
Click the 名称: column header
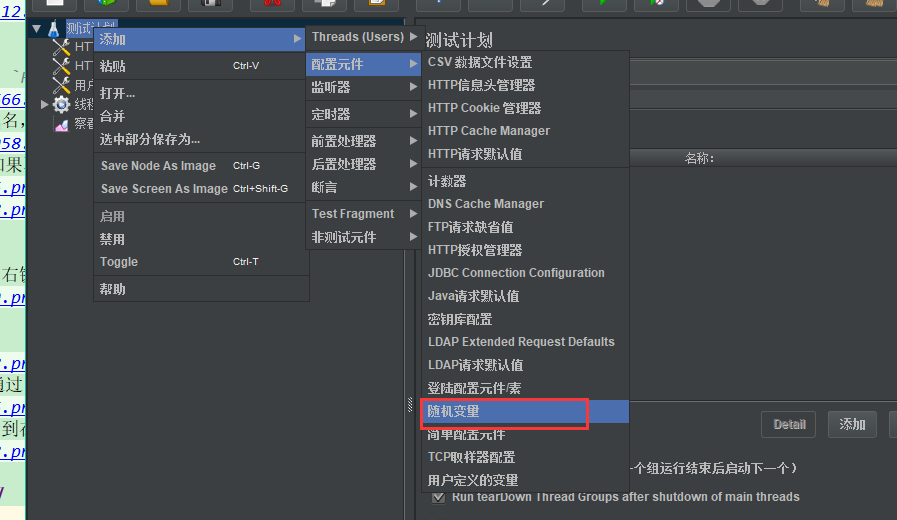pyautogui.click(x=699, y=158)
